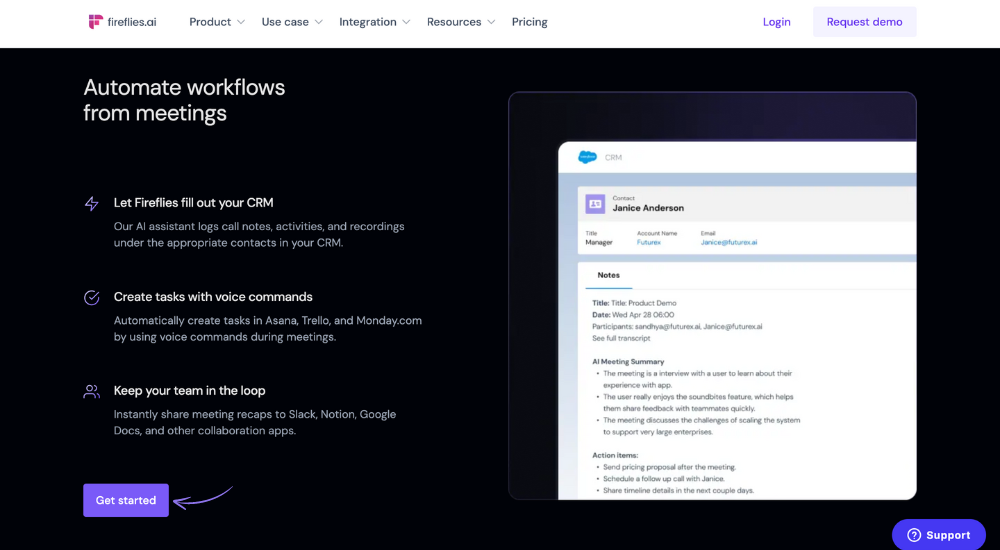The height and width of the screenshot is (550, 1000).
Task: Click Create tasks with voice commands heading
Action: pyautogui.click(x=213, y=297)
